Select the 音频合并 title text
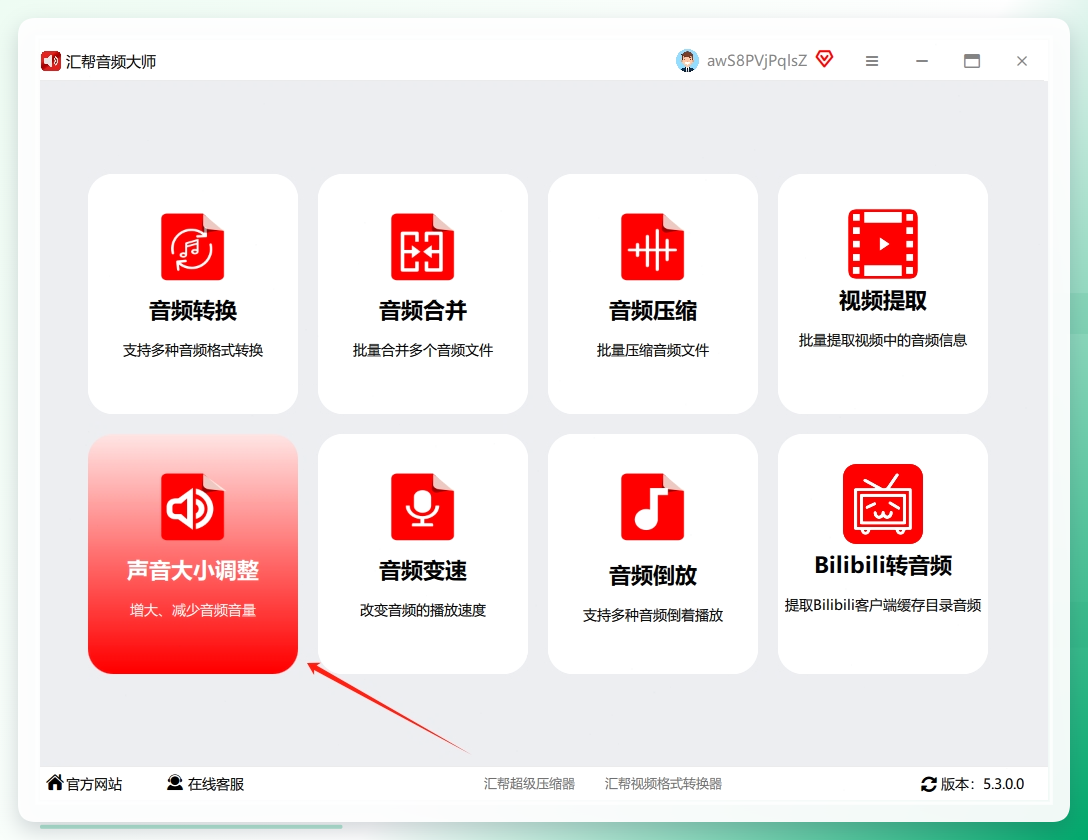The image size is (1088, 840). click(x=423, y=311)
